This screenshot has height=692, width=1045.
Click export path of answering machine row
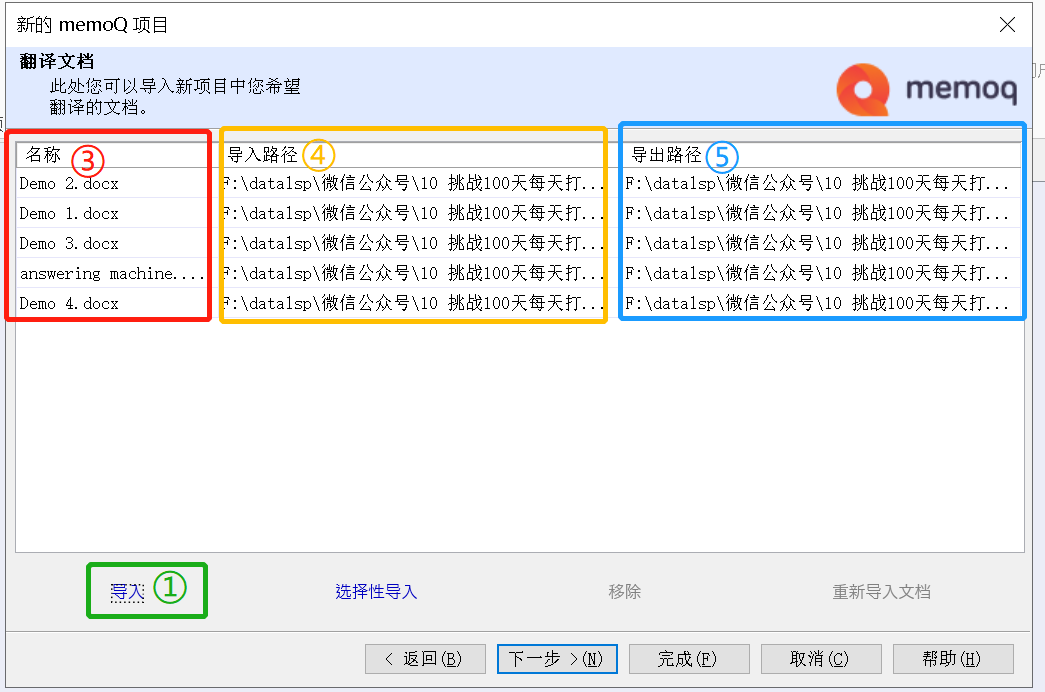(822, 273)
